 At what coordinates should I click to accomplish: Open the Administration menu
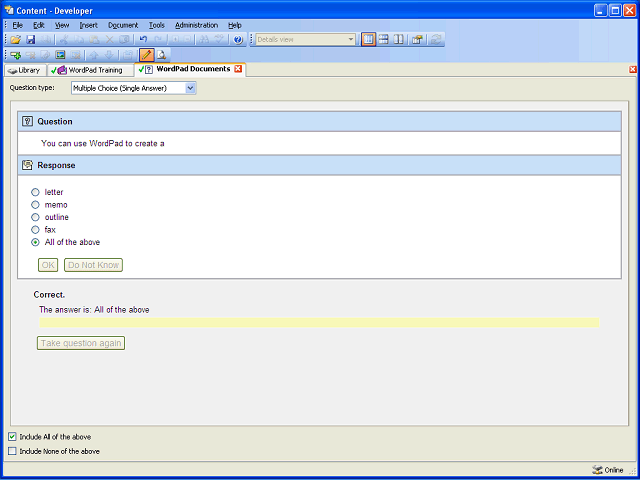(x=196, y=25)
